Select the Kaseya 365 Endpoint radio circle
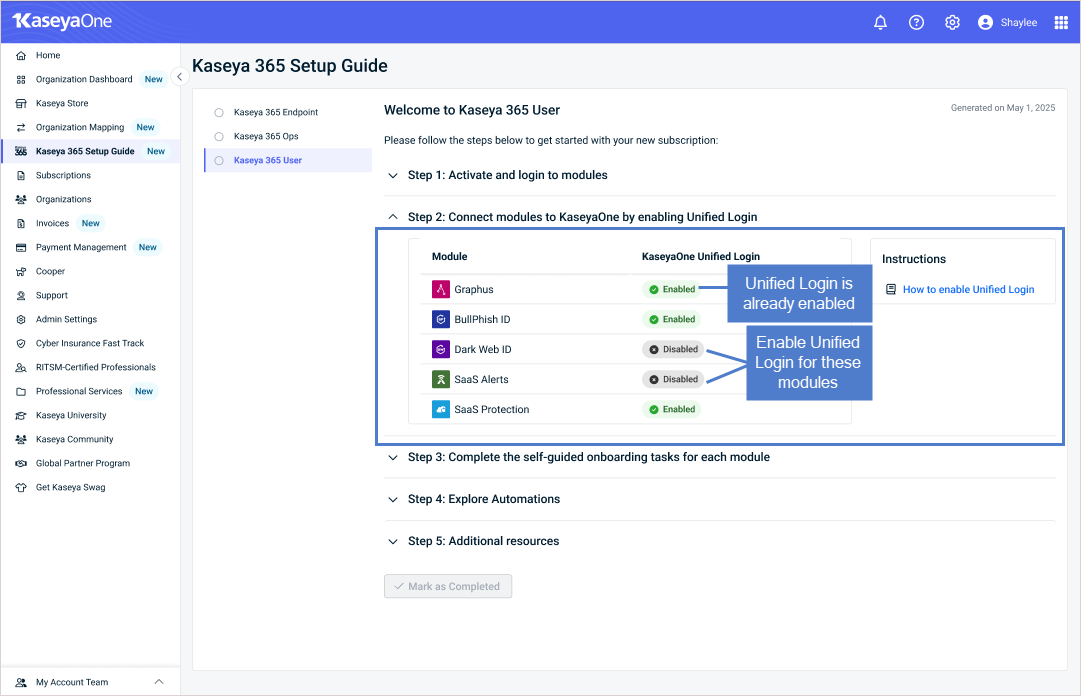 [219, 112]
